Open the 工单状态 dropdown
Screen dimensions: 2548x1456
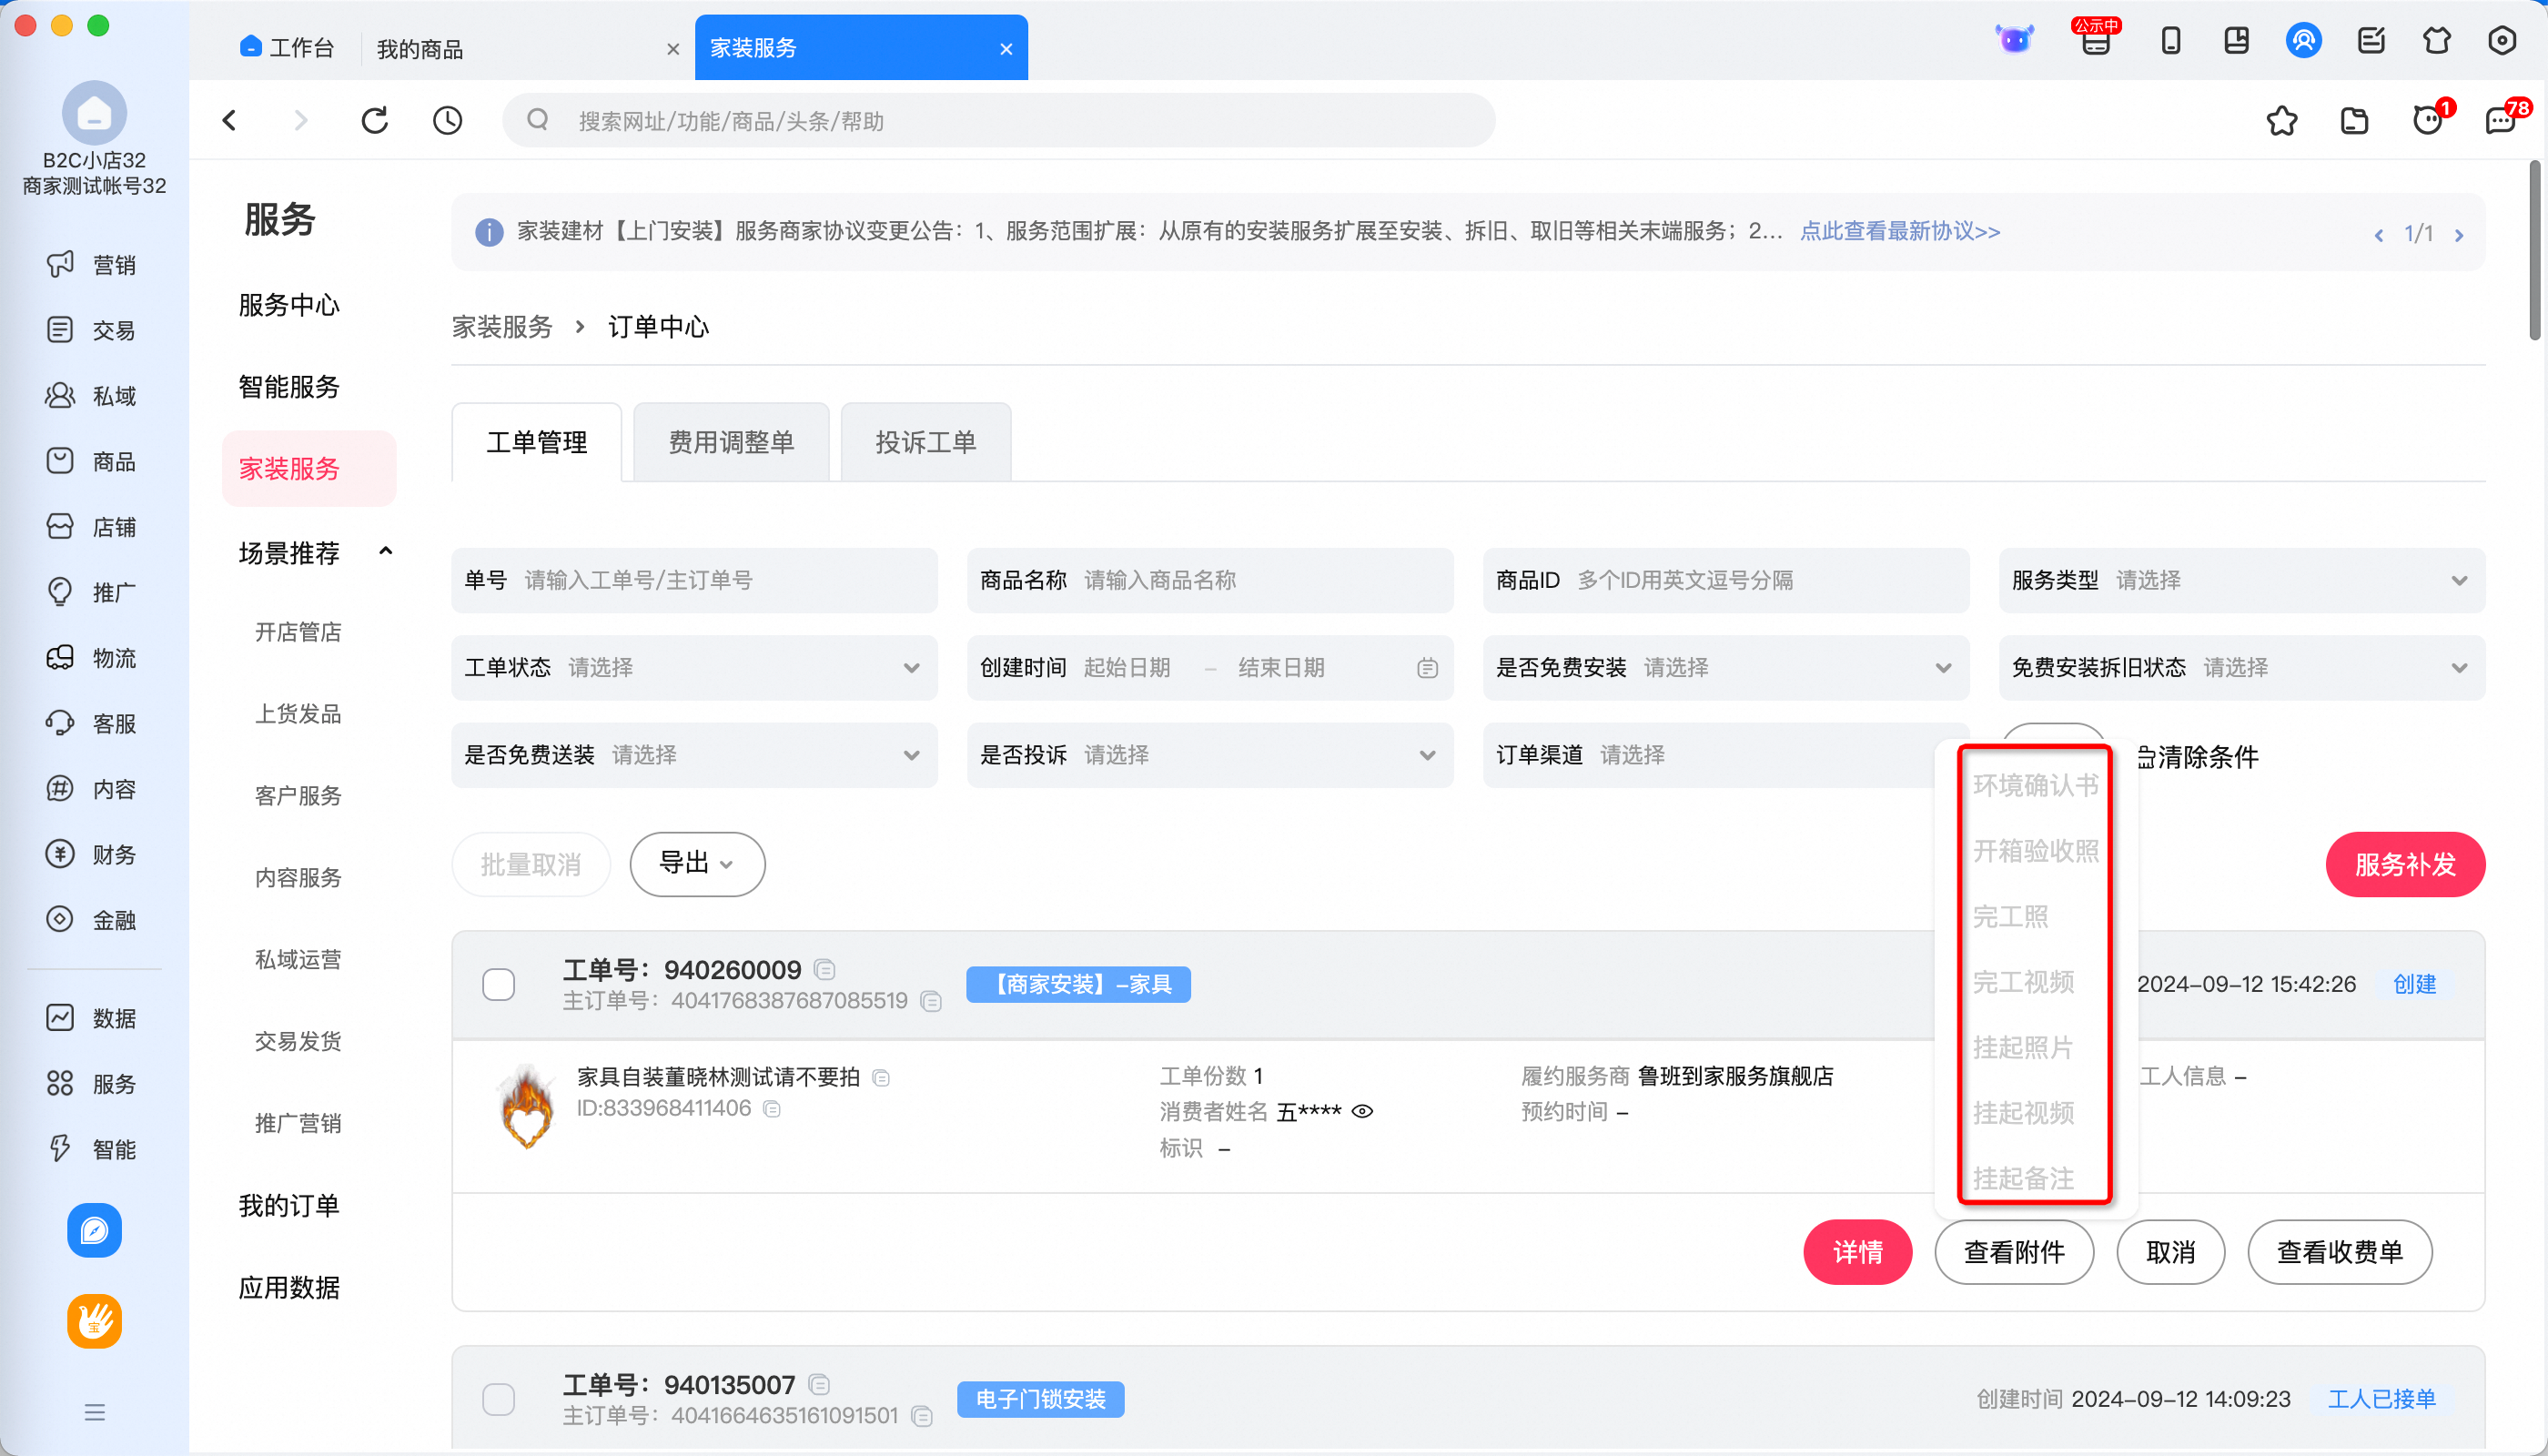(x=694, y=667)
